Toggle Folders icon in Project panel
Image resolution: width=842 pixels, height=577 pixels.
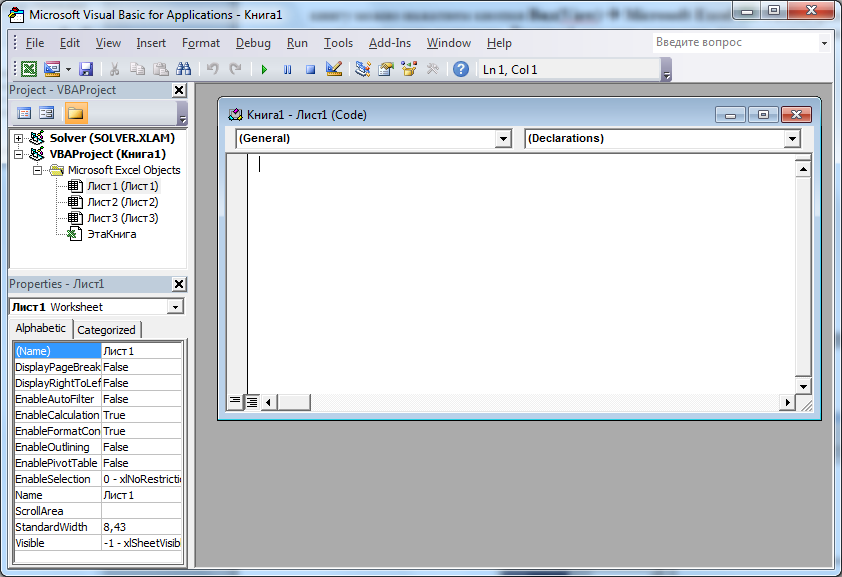click(x=75, y=113)
